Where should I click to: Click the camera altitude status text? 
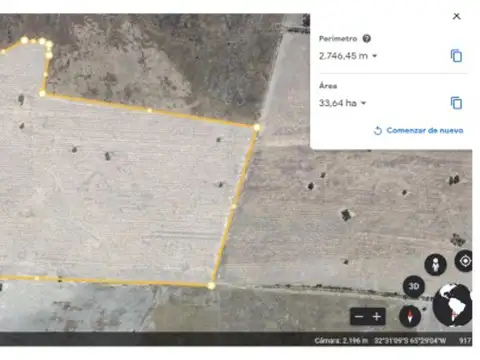[341, 341]
